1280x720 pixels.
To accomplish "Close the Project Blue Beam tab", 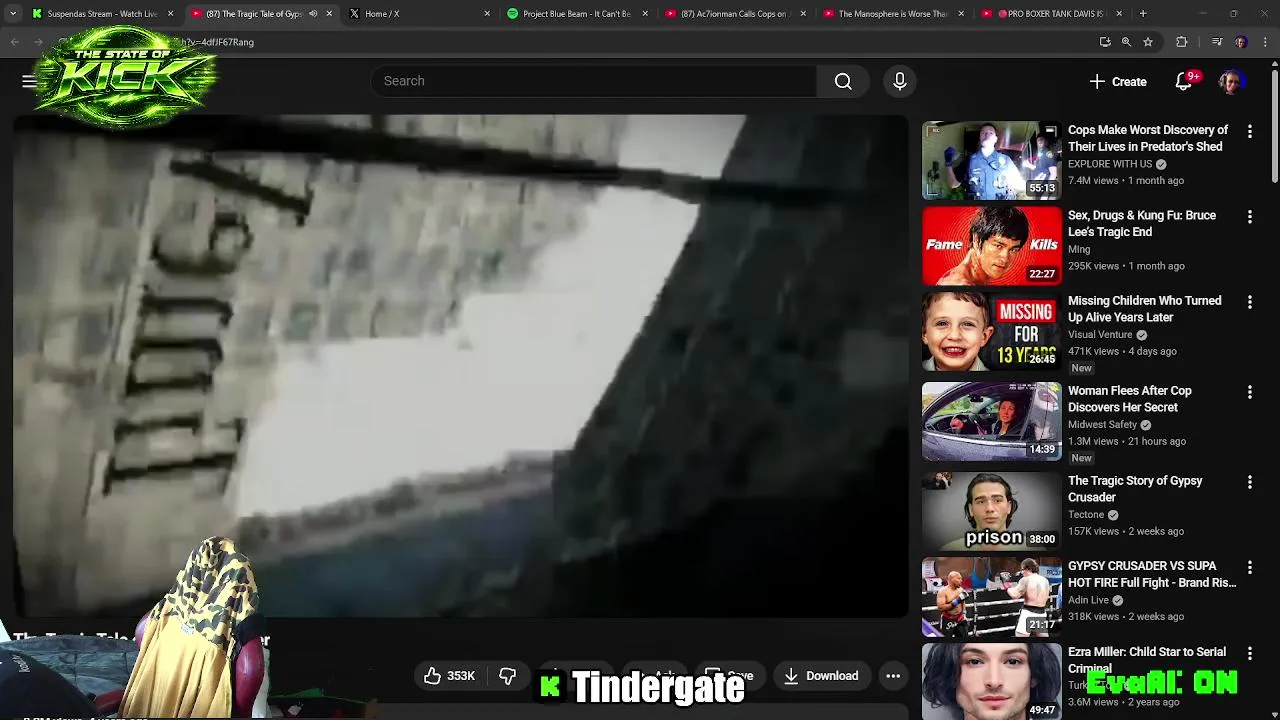I will [x=645, y=14].
